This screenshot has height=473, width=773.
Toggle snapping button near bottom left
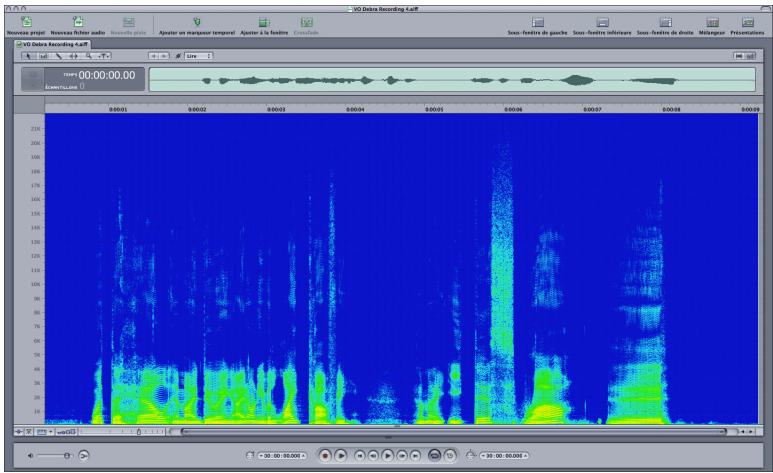29,432
